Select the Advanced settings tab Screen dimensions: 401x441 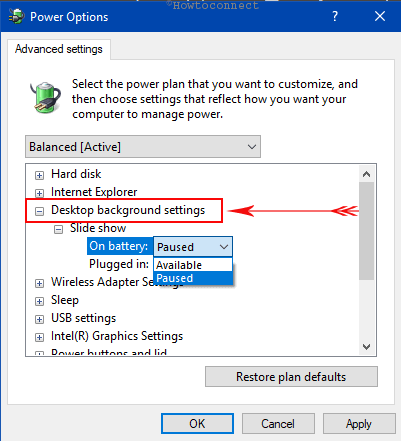pyautogui.click(x=59, y=49)
